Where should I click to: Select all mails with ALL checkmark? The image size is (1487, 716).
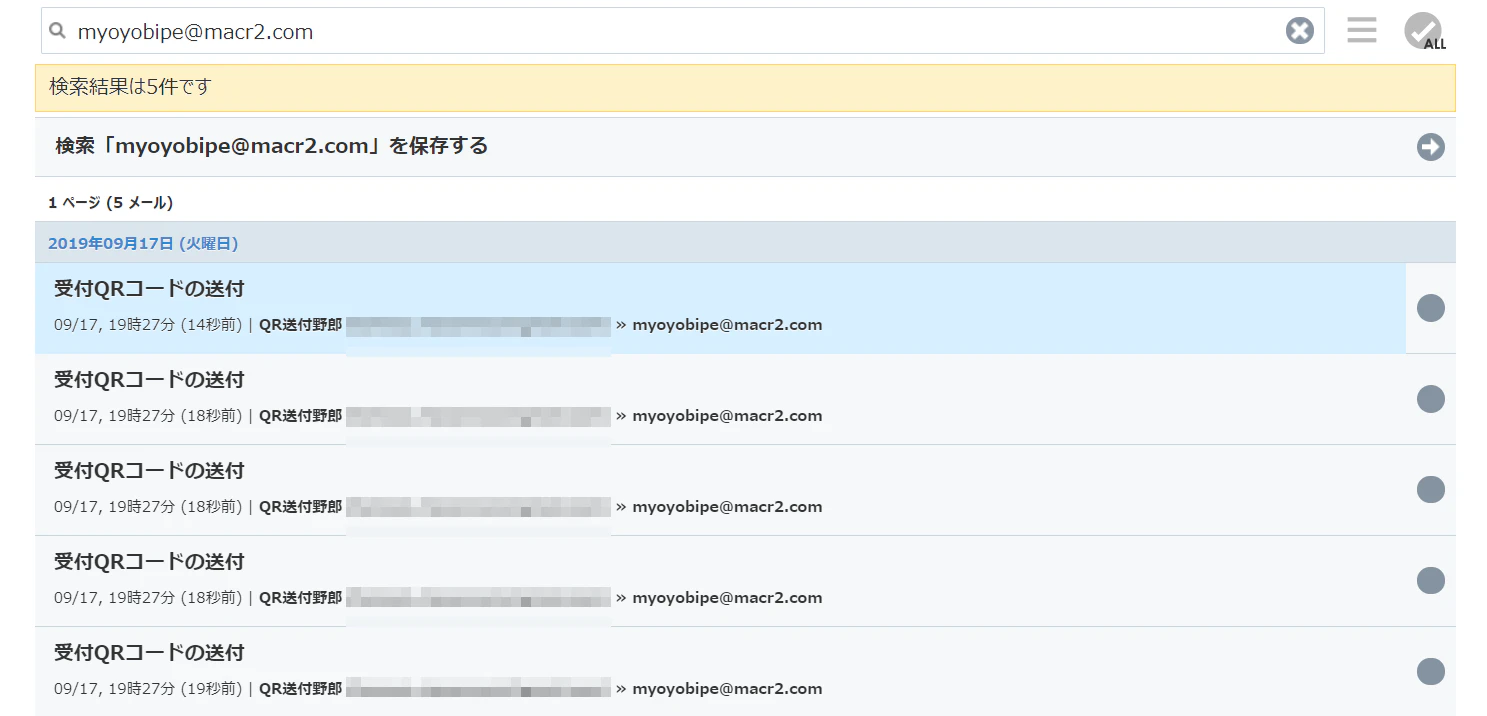(1424, 31)
